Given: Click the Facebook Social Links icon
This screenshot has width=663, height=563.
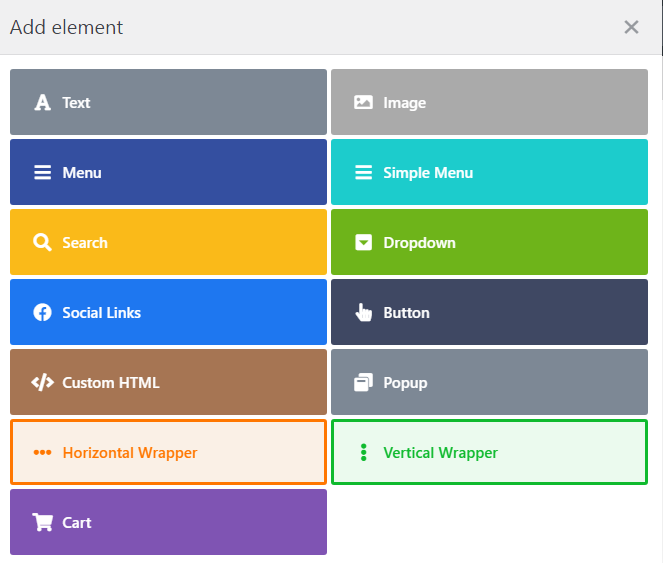Looking at the screenshot, I should tap(42, 313).
